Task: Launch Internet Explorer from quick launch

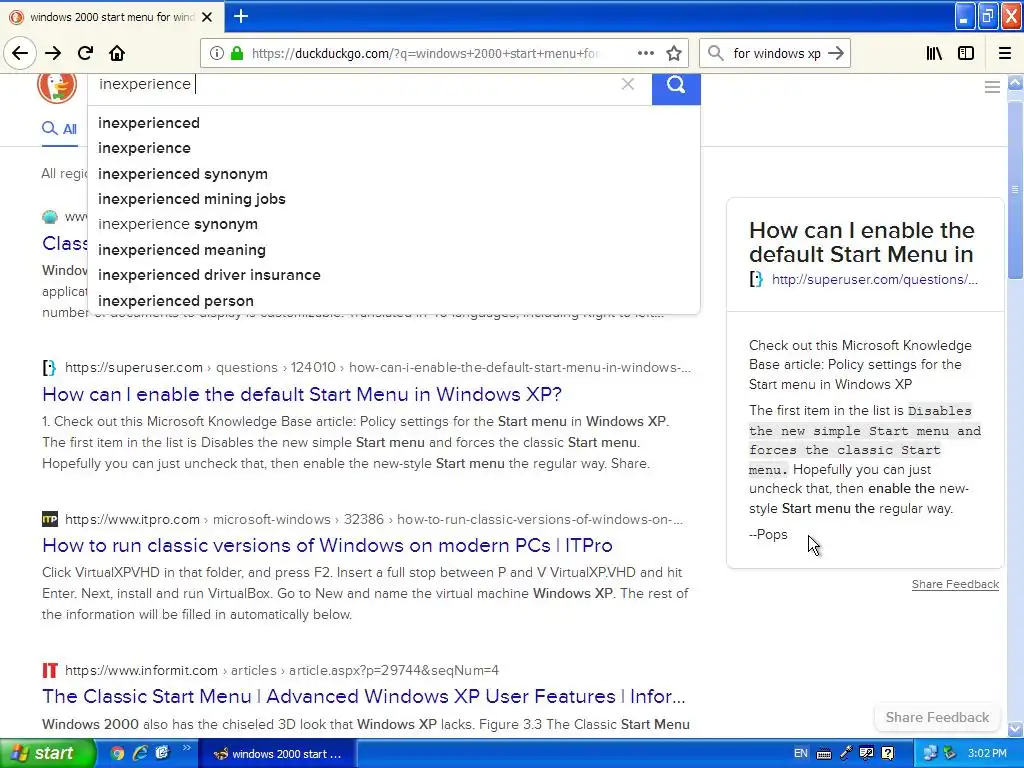Action: [140, 753]
